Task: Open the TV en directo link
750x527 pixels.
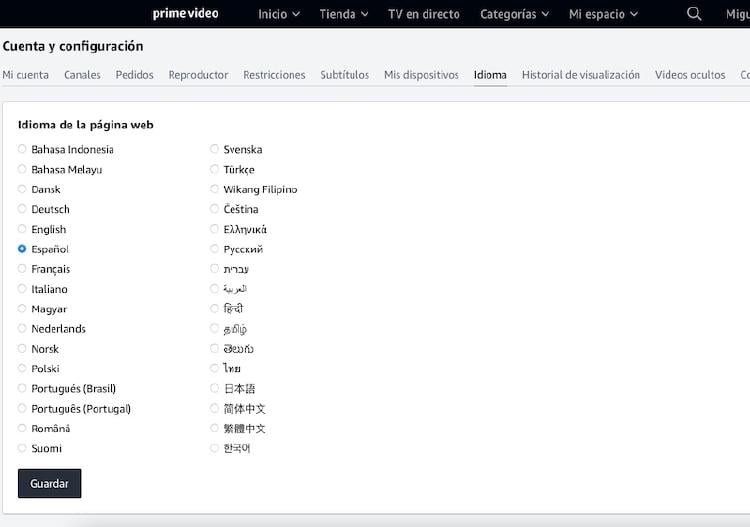Action: [x=423, y=14]
